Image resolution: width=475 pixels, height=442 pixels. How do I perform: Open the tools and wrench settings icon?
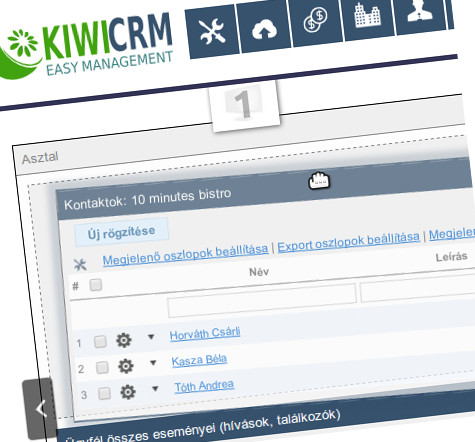point(212,31)
